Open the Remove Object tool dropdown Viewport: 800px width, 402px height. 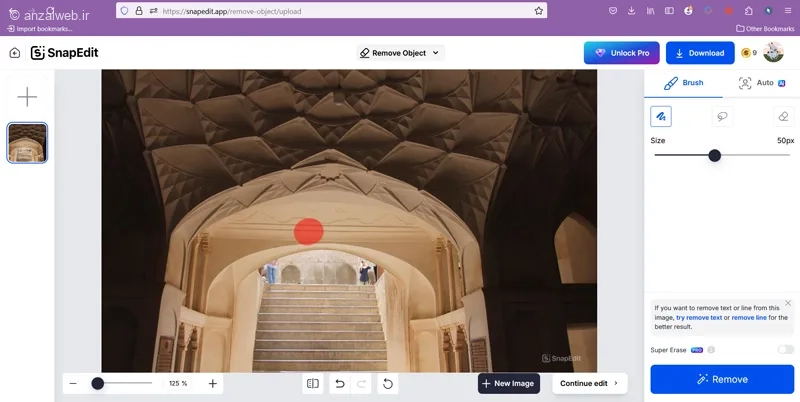400,53
